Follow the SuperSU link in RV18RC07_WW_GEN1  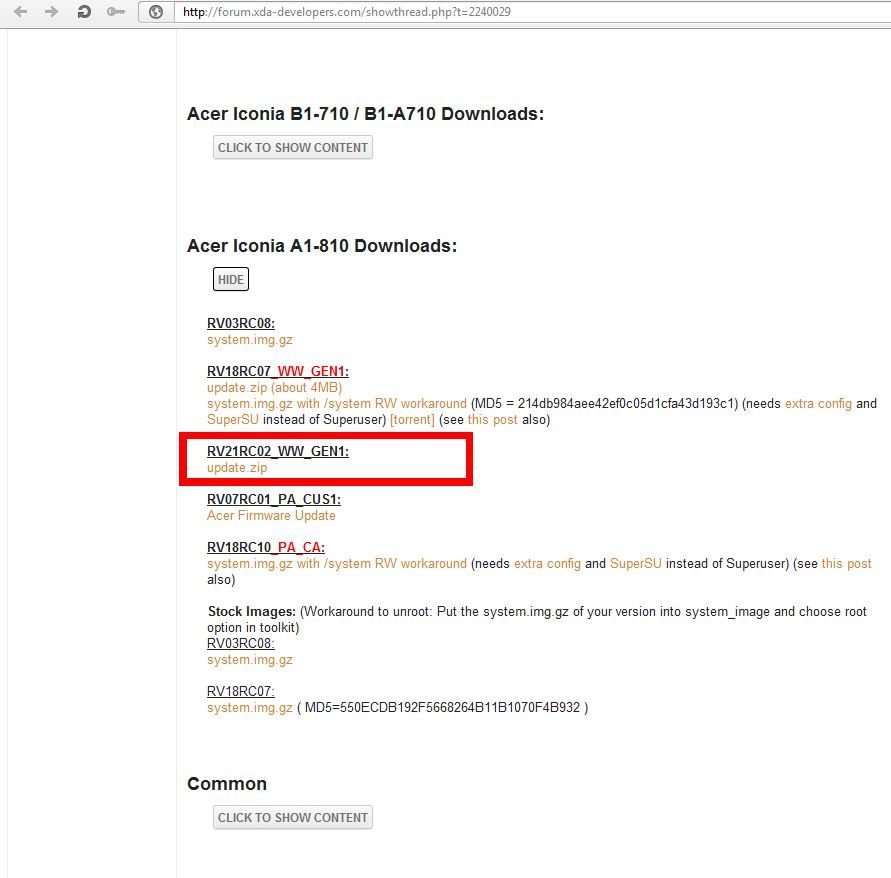(x=232, y=419)
